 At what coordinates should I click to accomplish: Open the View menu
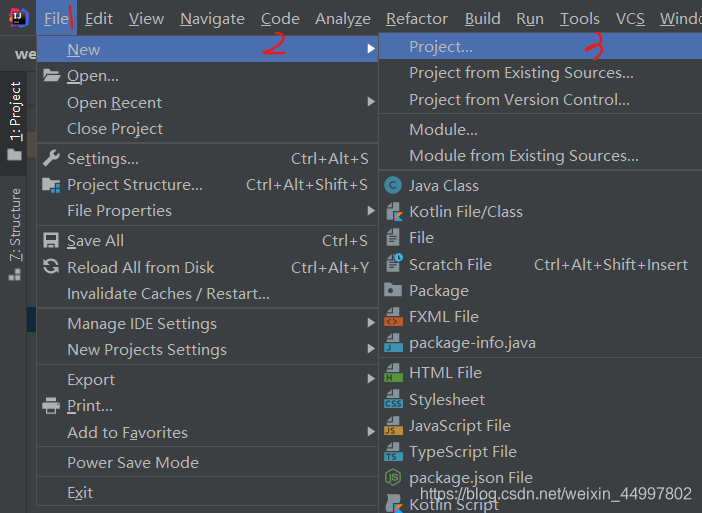pos(146,18)
